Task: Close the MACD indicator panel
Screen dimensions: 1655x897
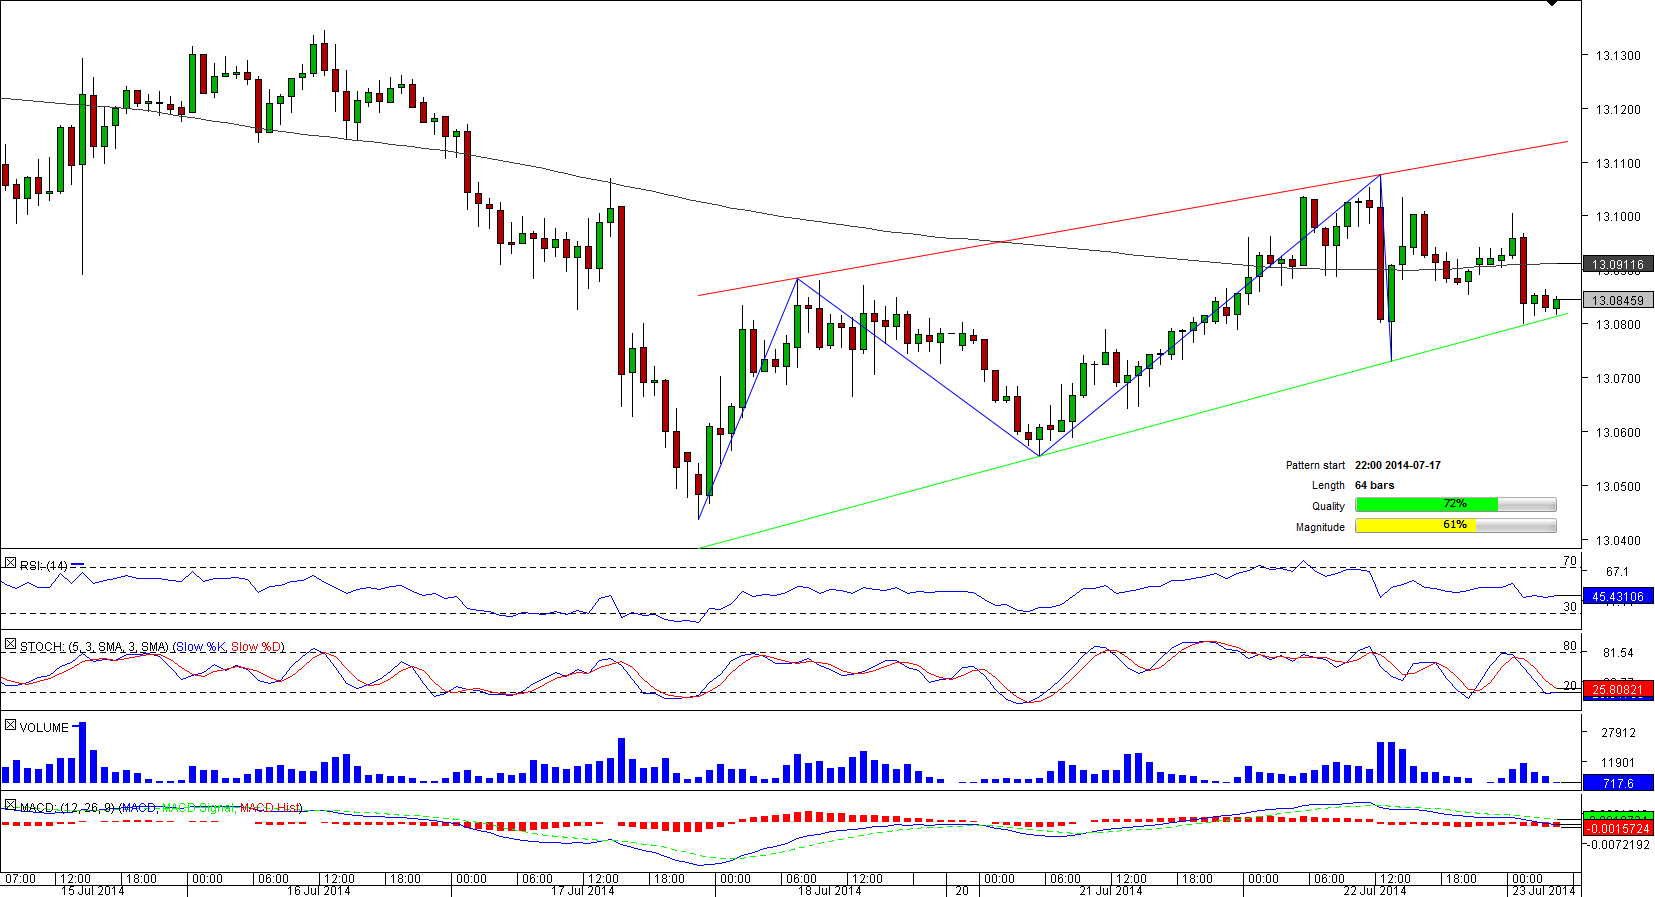Action: coord(10,805)
